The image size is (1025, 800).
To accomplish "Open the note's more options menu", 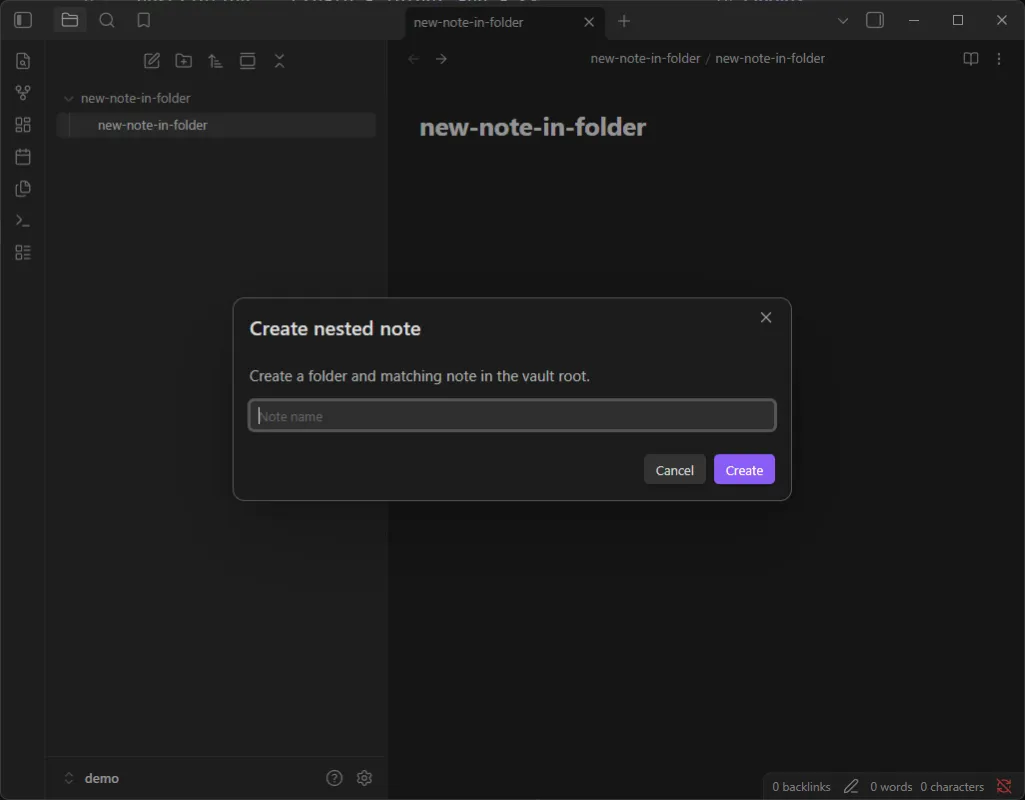I will pos(999,59).
